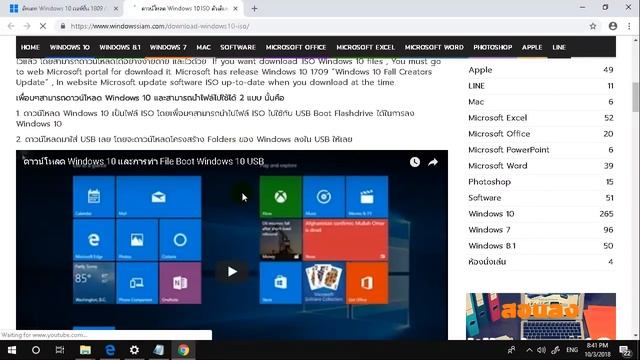This screenshot has width=640, height=360.
Task: Go forward in browser history
Action: 27,26
